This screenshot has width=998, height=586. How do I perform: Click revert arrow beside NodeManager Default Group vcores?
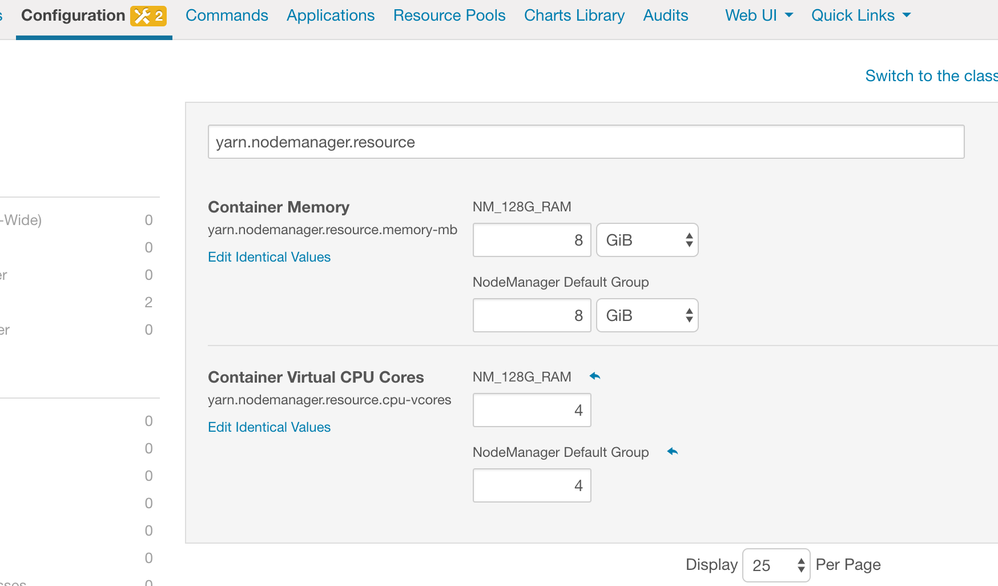click(x=672, y=452)
